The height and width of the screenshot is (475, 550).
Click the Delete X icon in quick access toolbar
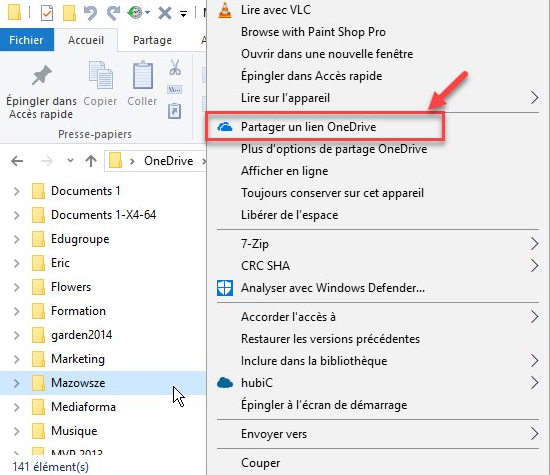pyautogui.click(x=165, y=14)
